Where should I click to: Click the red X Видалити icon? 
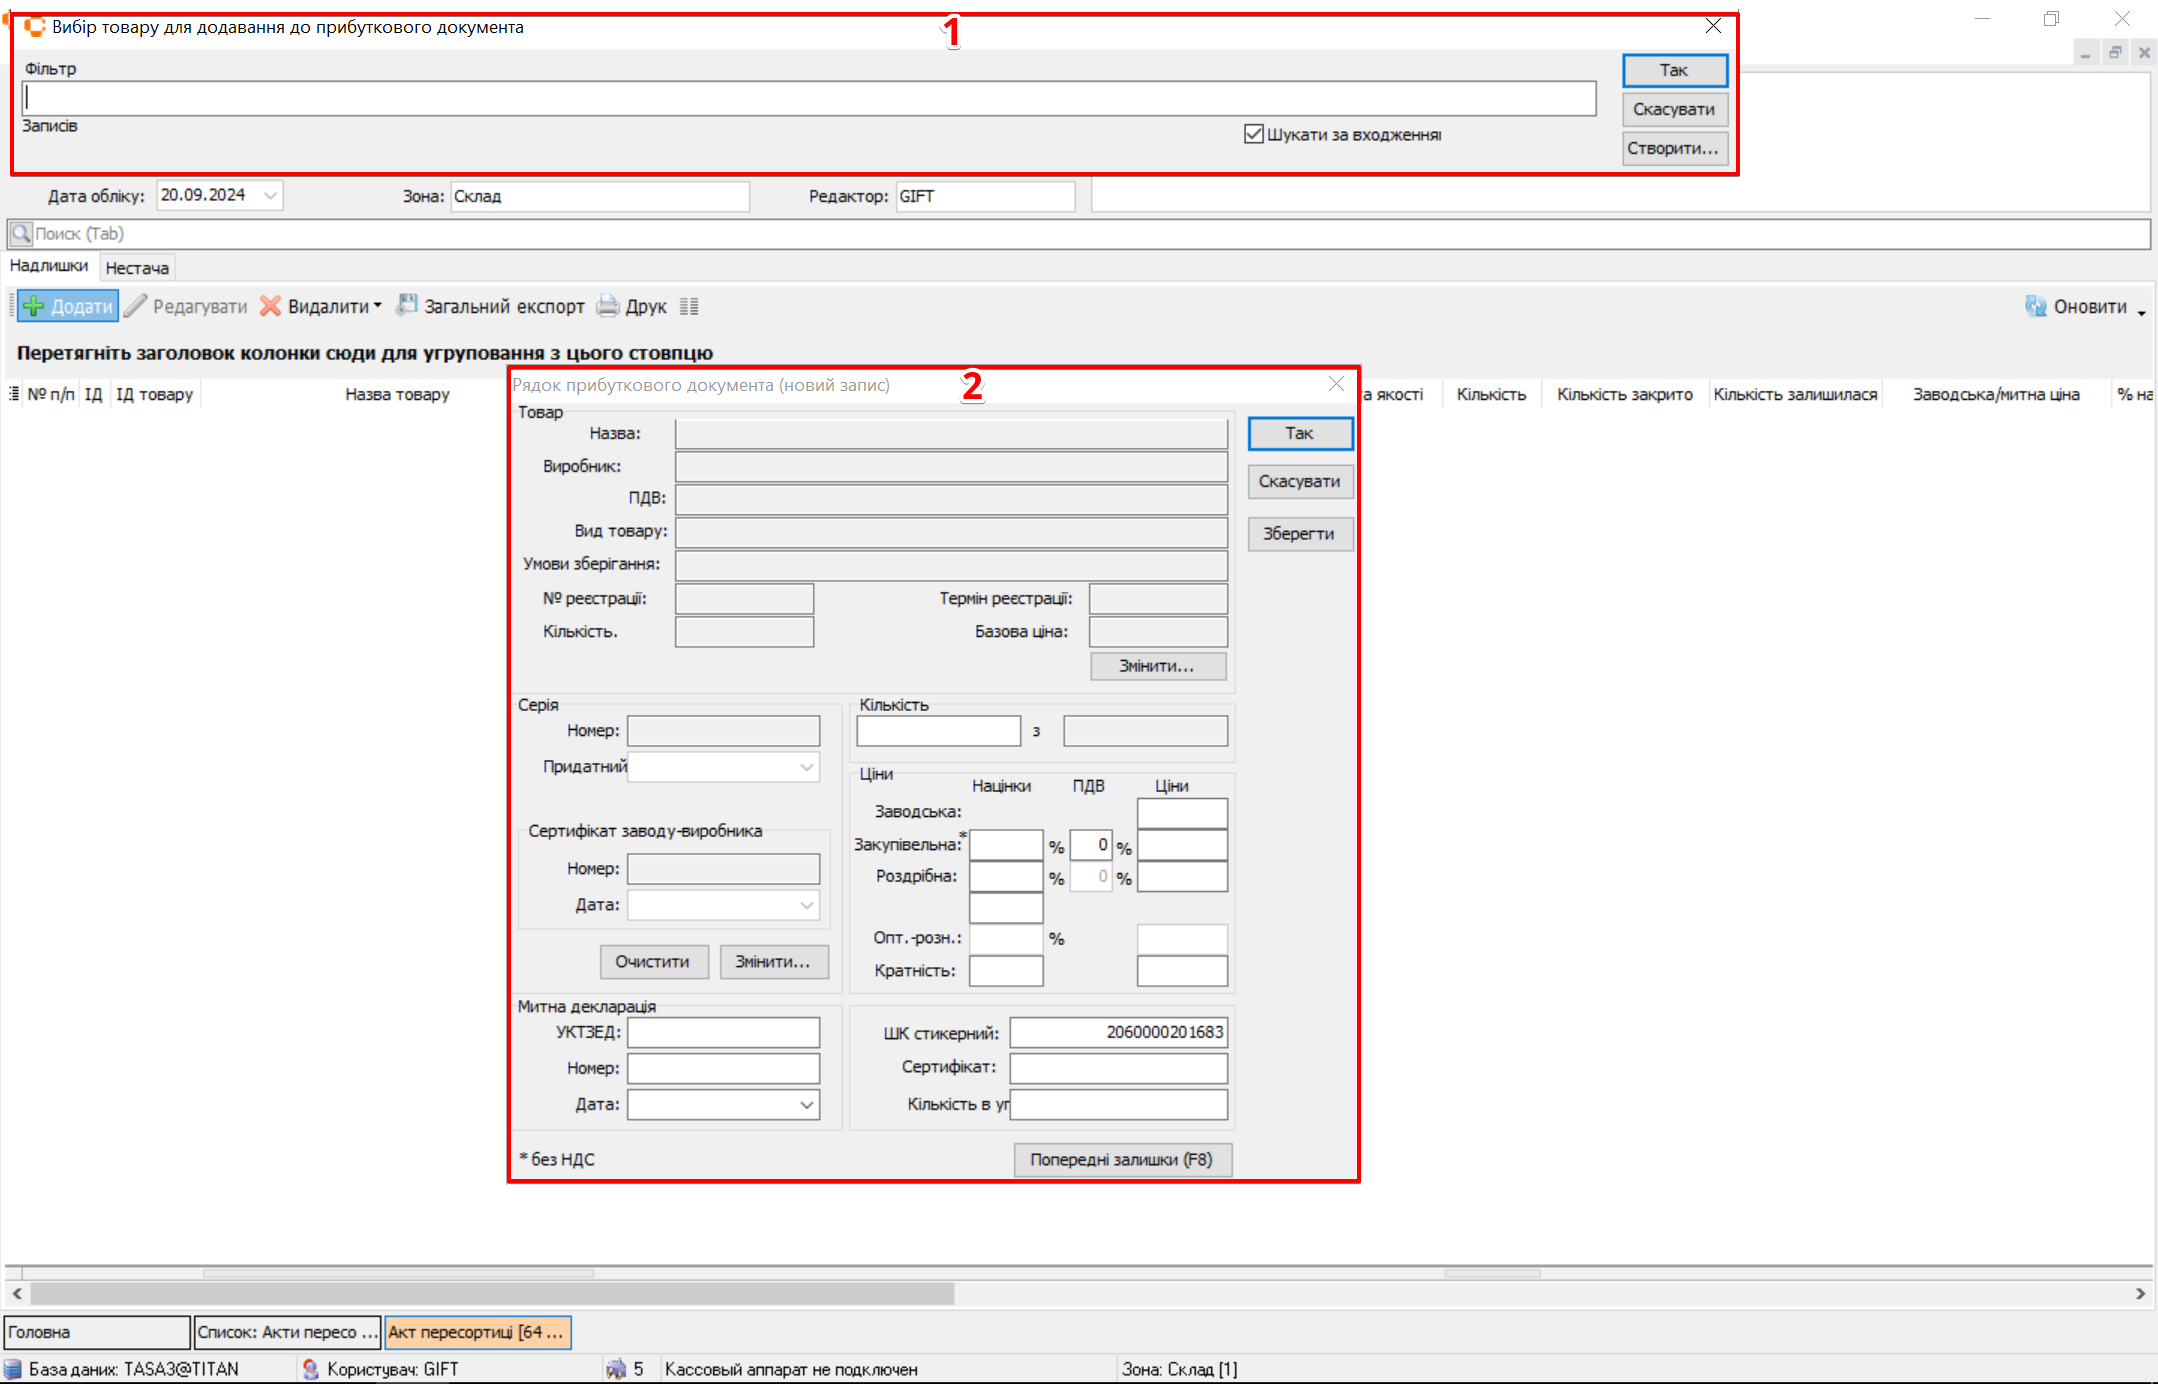(x=270, y=306)
